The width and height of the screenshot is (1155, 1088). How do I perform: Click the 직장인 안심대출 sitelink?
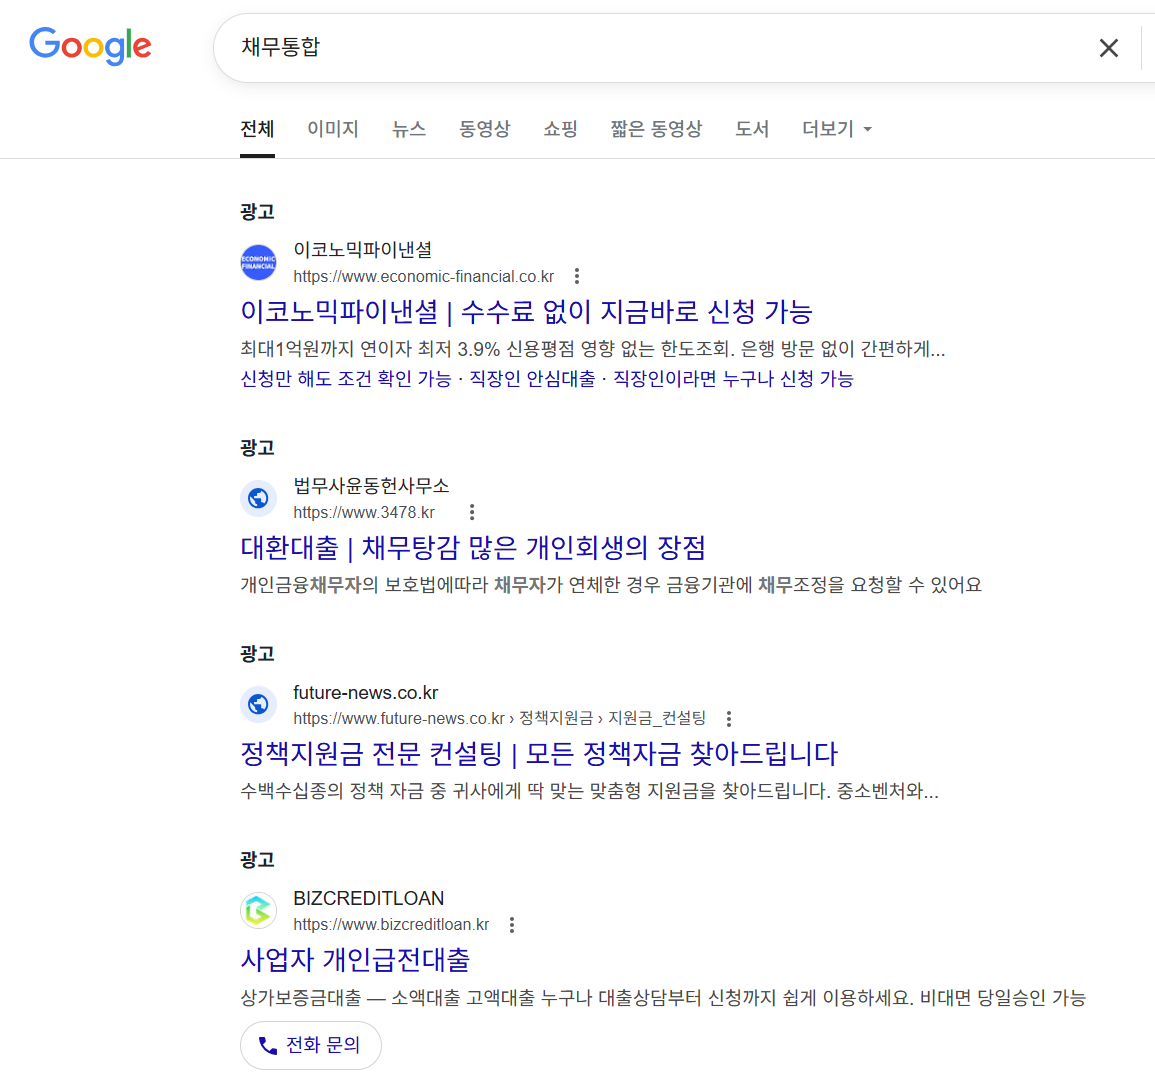click(533, 379)
